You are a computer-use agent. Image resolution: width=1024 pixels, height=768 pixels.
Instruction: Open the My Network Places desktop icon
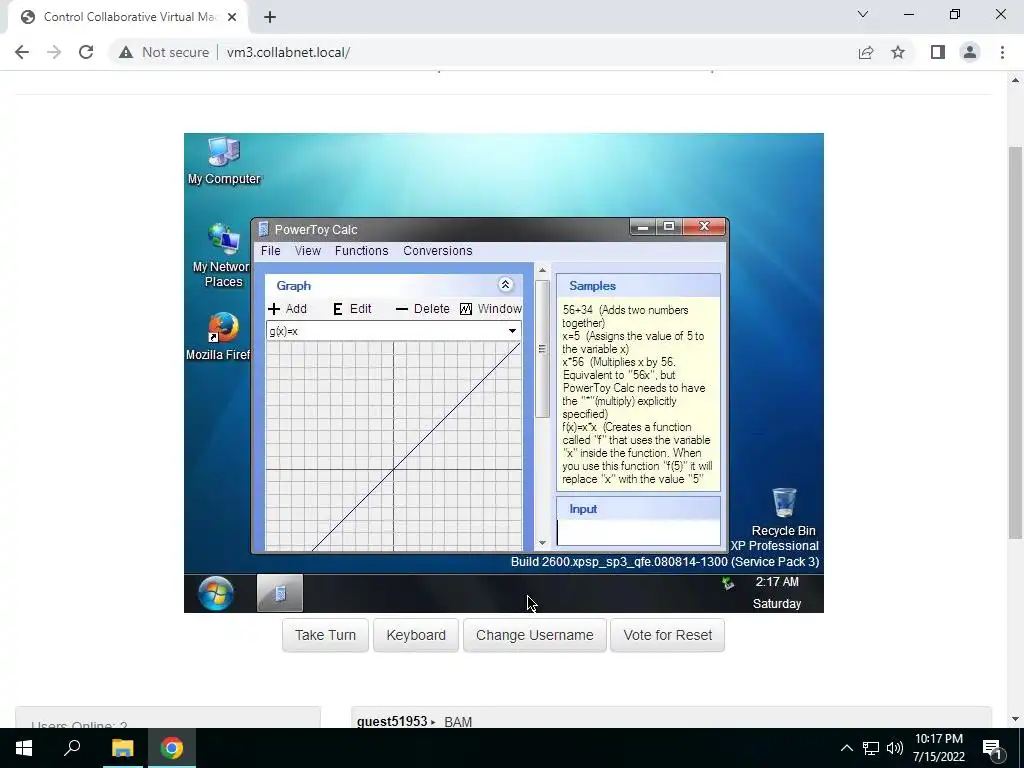(x=223, y=255)
